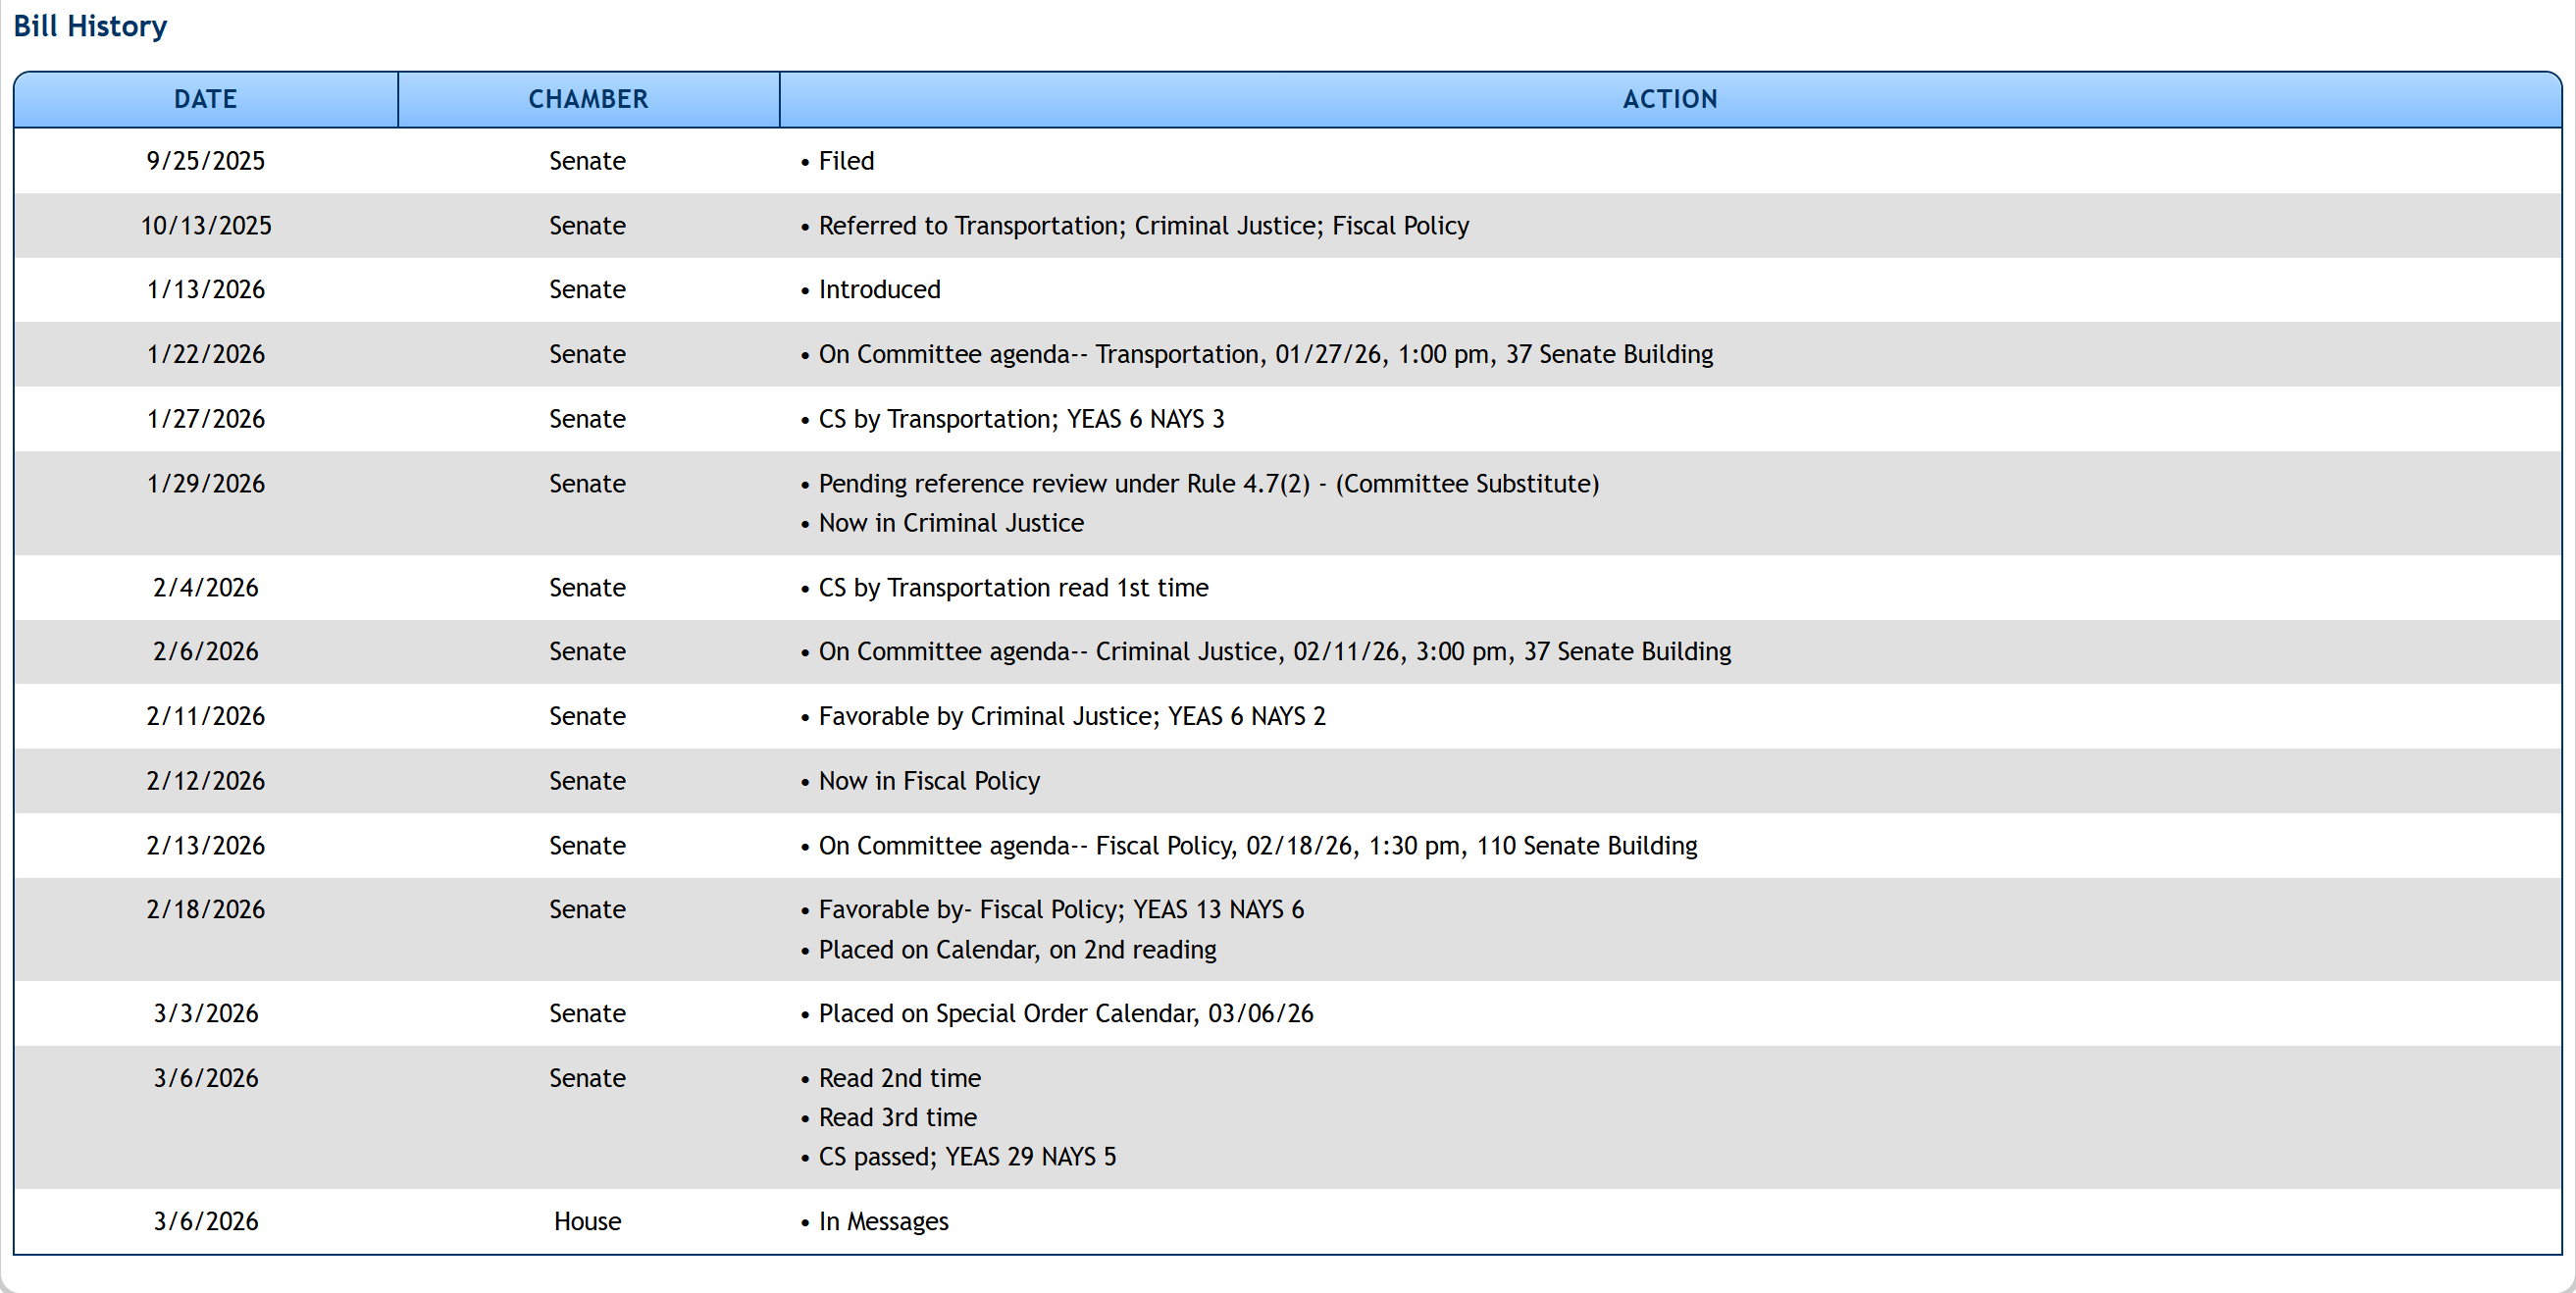Select the 9/25/2025 date cell
Viewport: 2576px width, 1293px height.
point(205,161)
